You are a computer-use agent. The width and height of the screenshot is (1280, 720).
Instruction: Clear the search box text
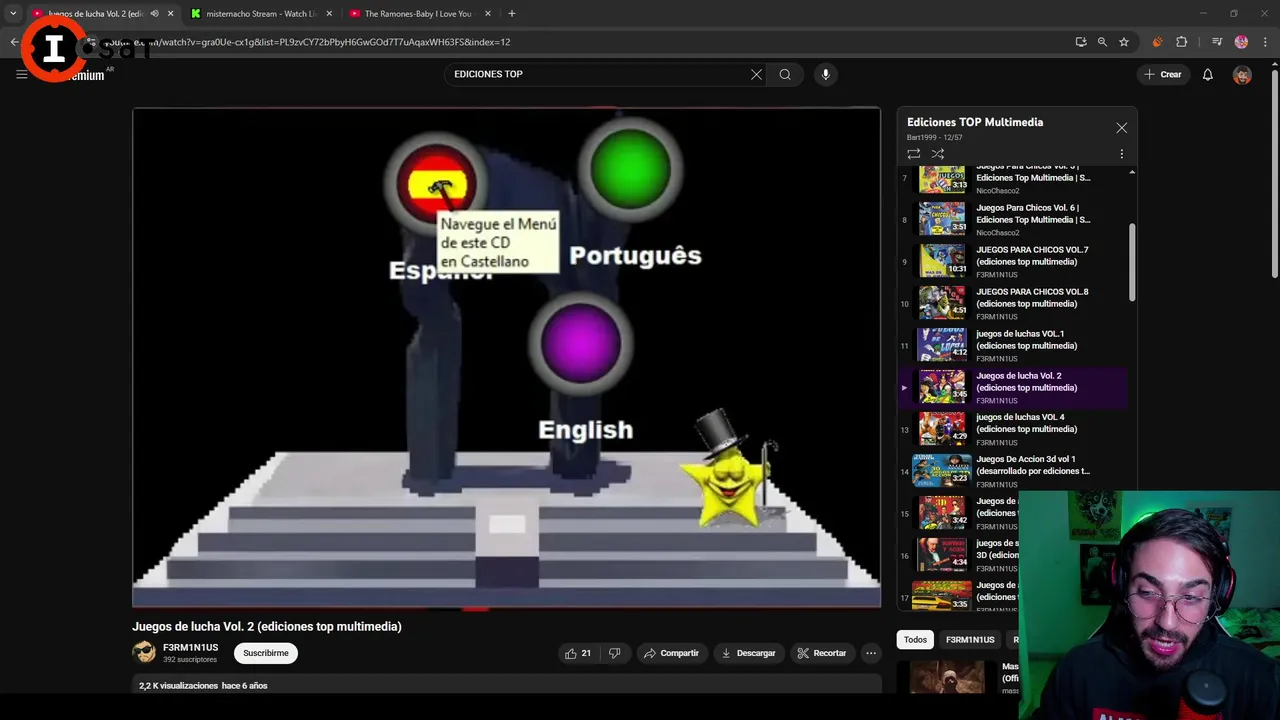756,74
